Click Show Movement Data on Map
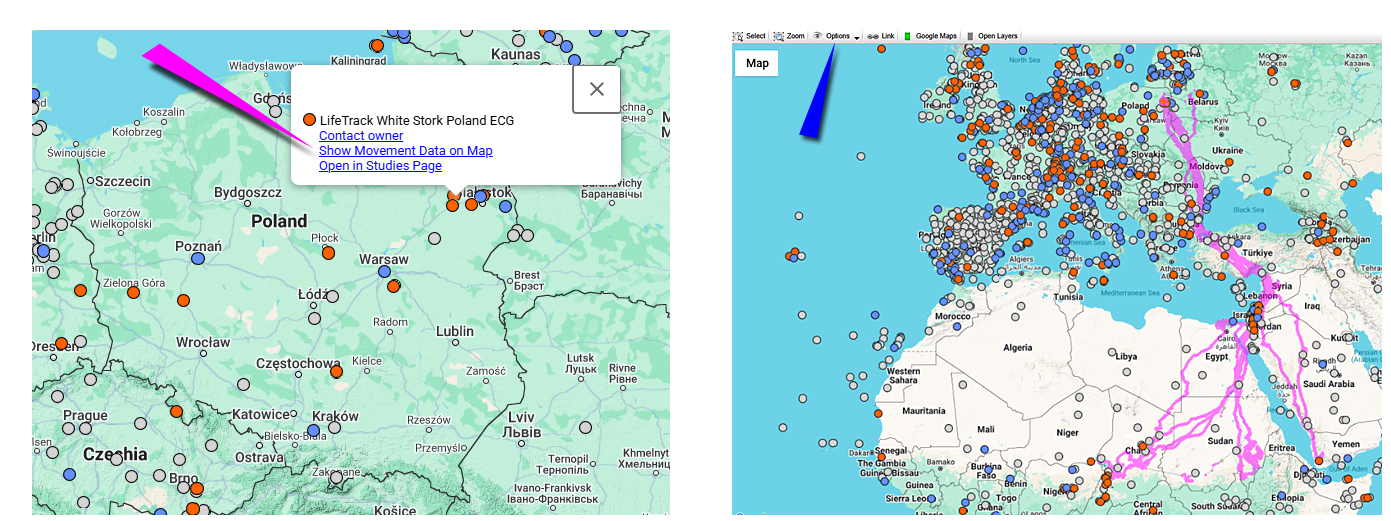Viewport: 1391px width, 521px height. tap(405, 151)
